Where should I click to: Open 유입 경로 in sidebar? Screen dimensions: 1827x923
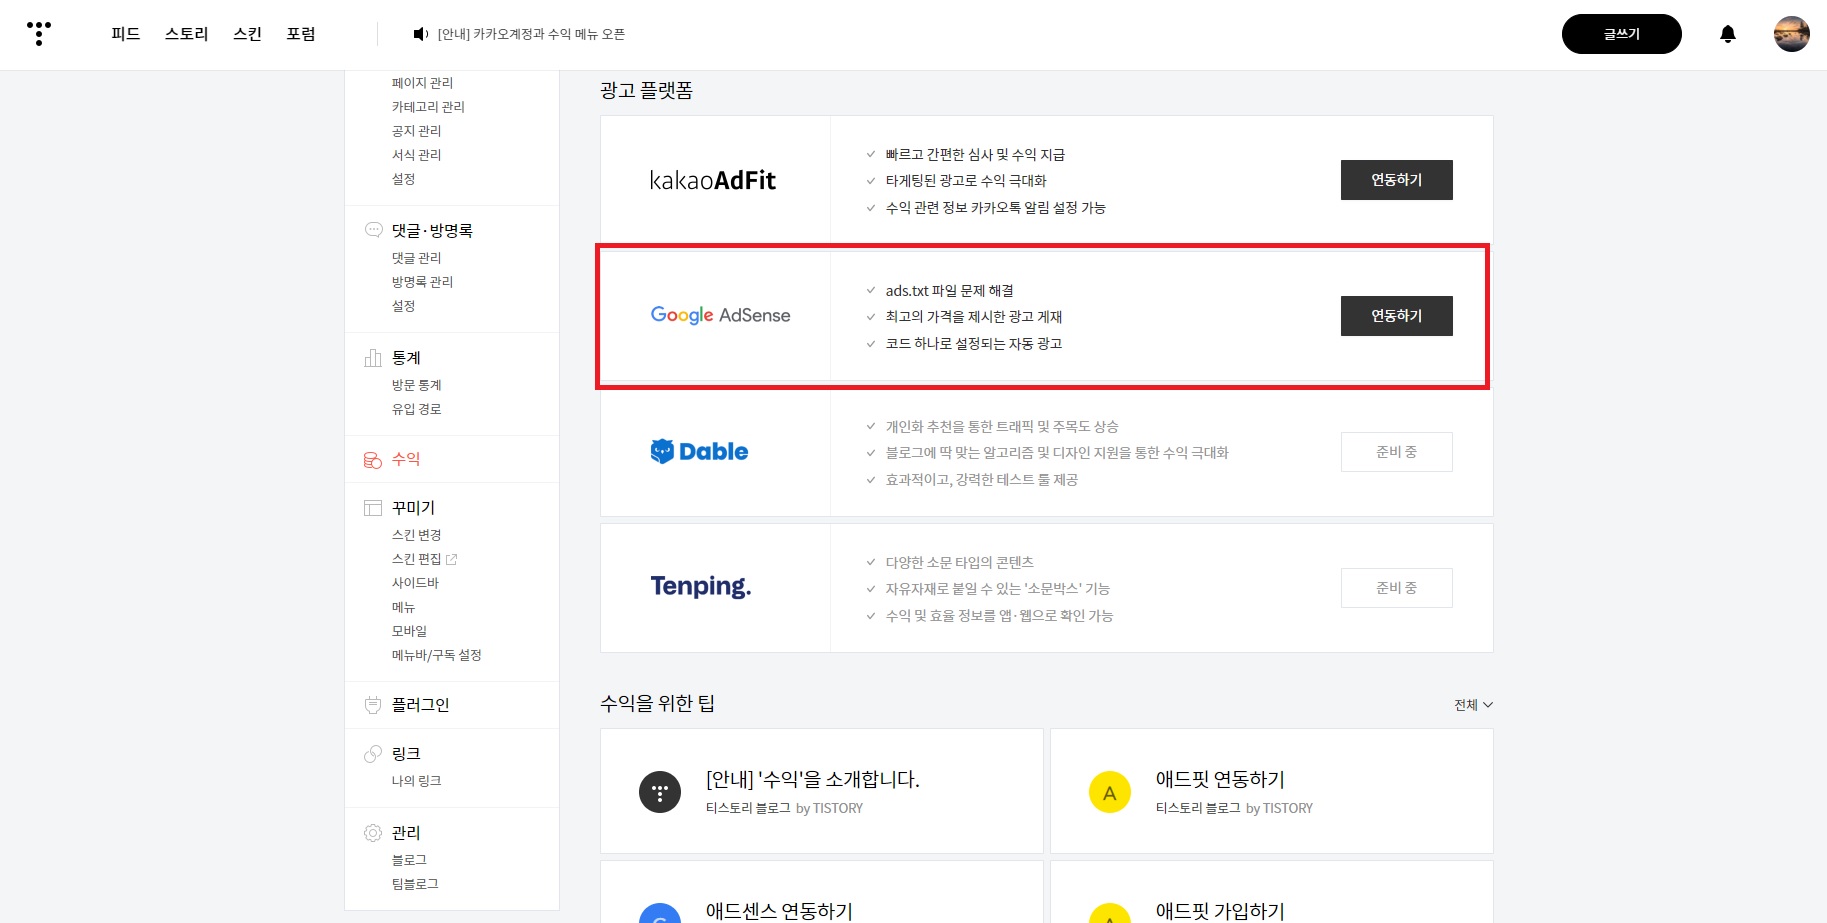[416, 409]
